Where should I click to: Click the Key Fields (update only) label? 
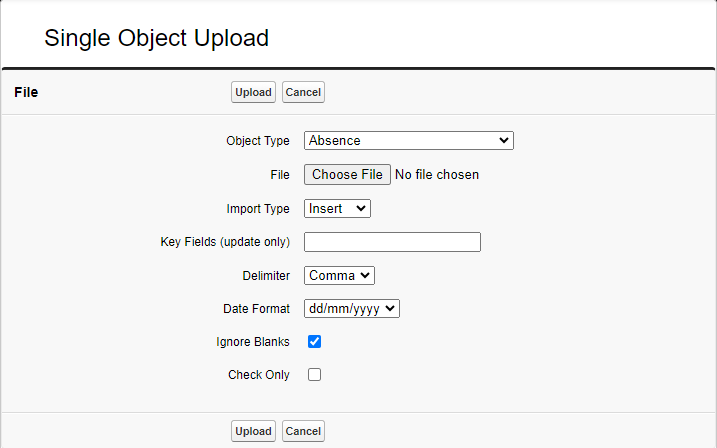[225, 242]
